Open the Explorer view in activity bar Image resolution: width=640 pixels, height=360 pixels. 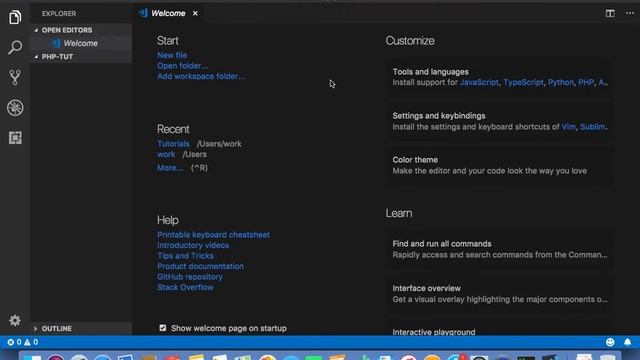click(x=15, y=17)
